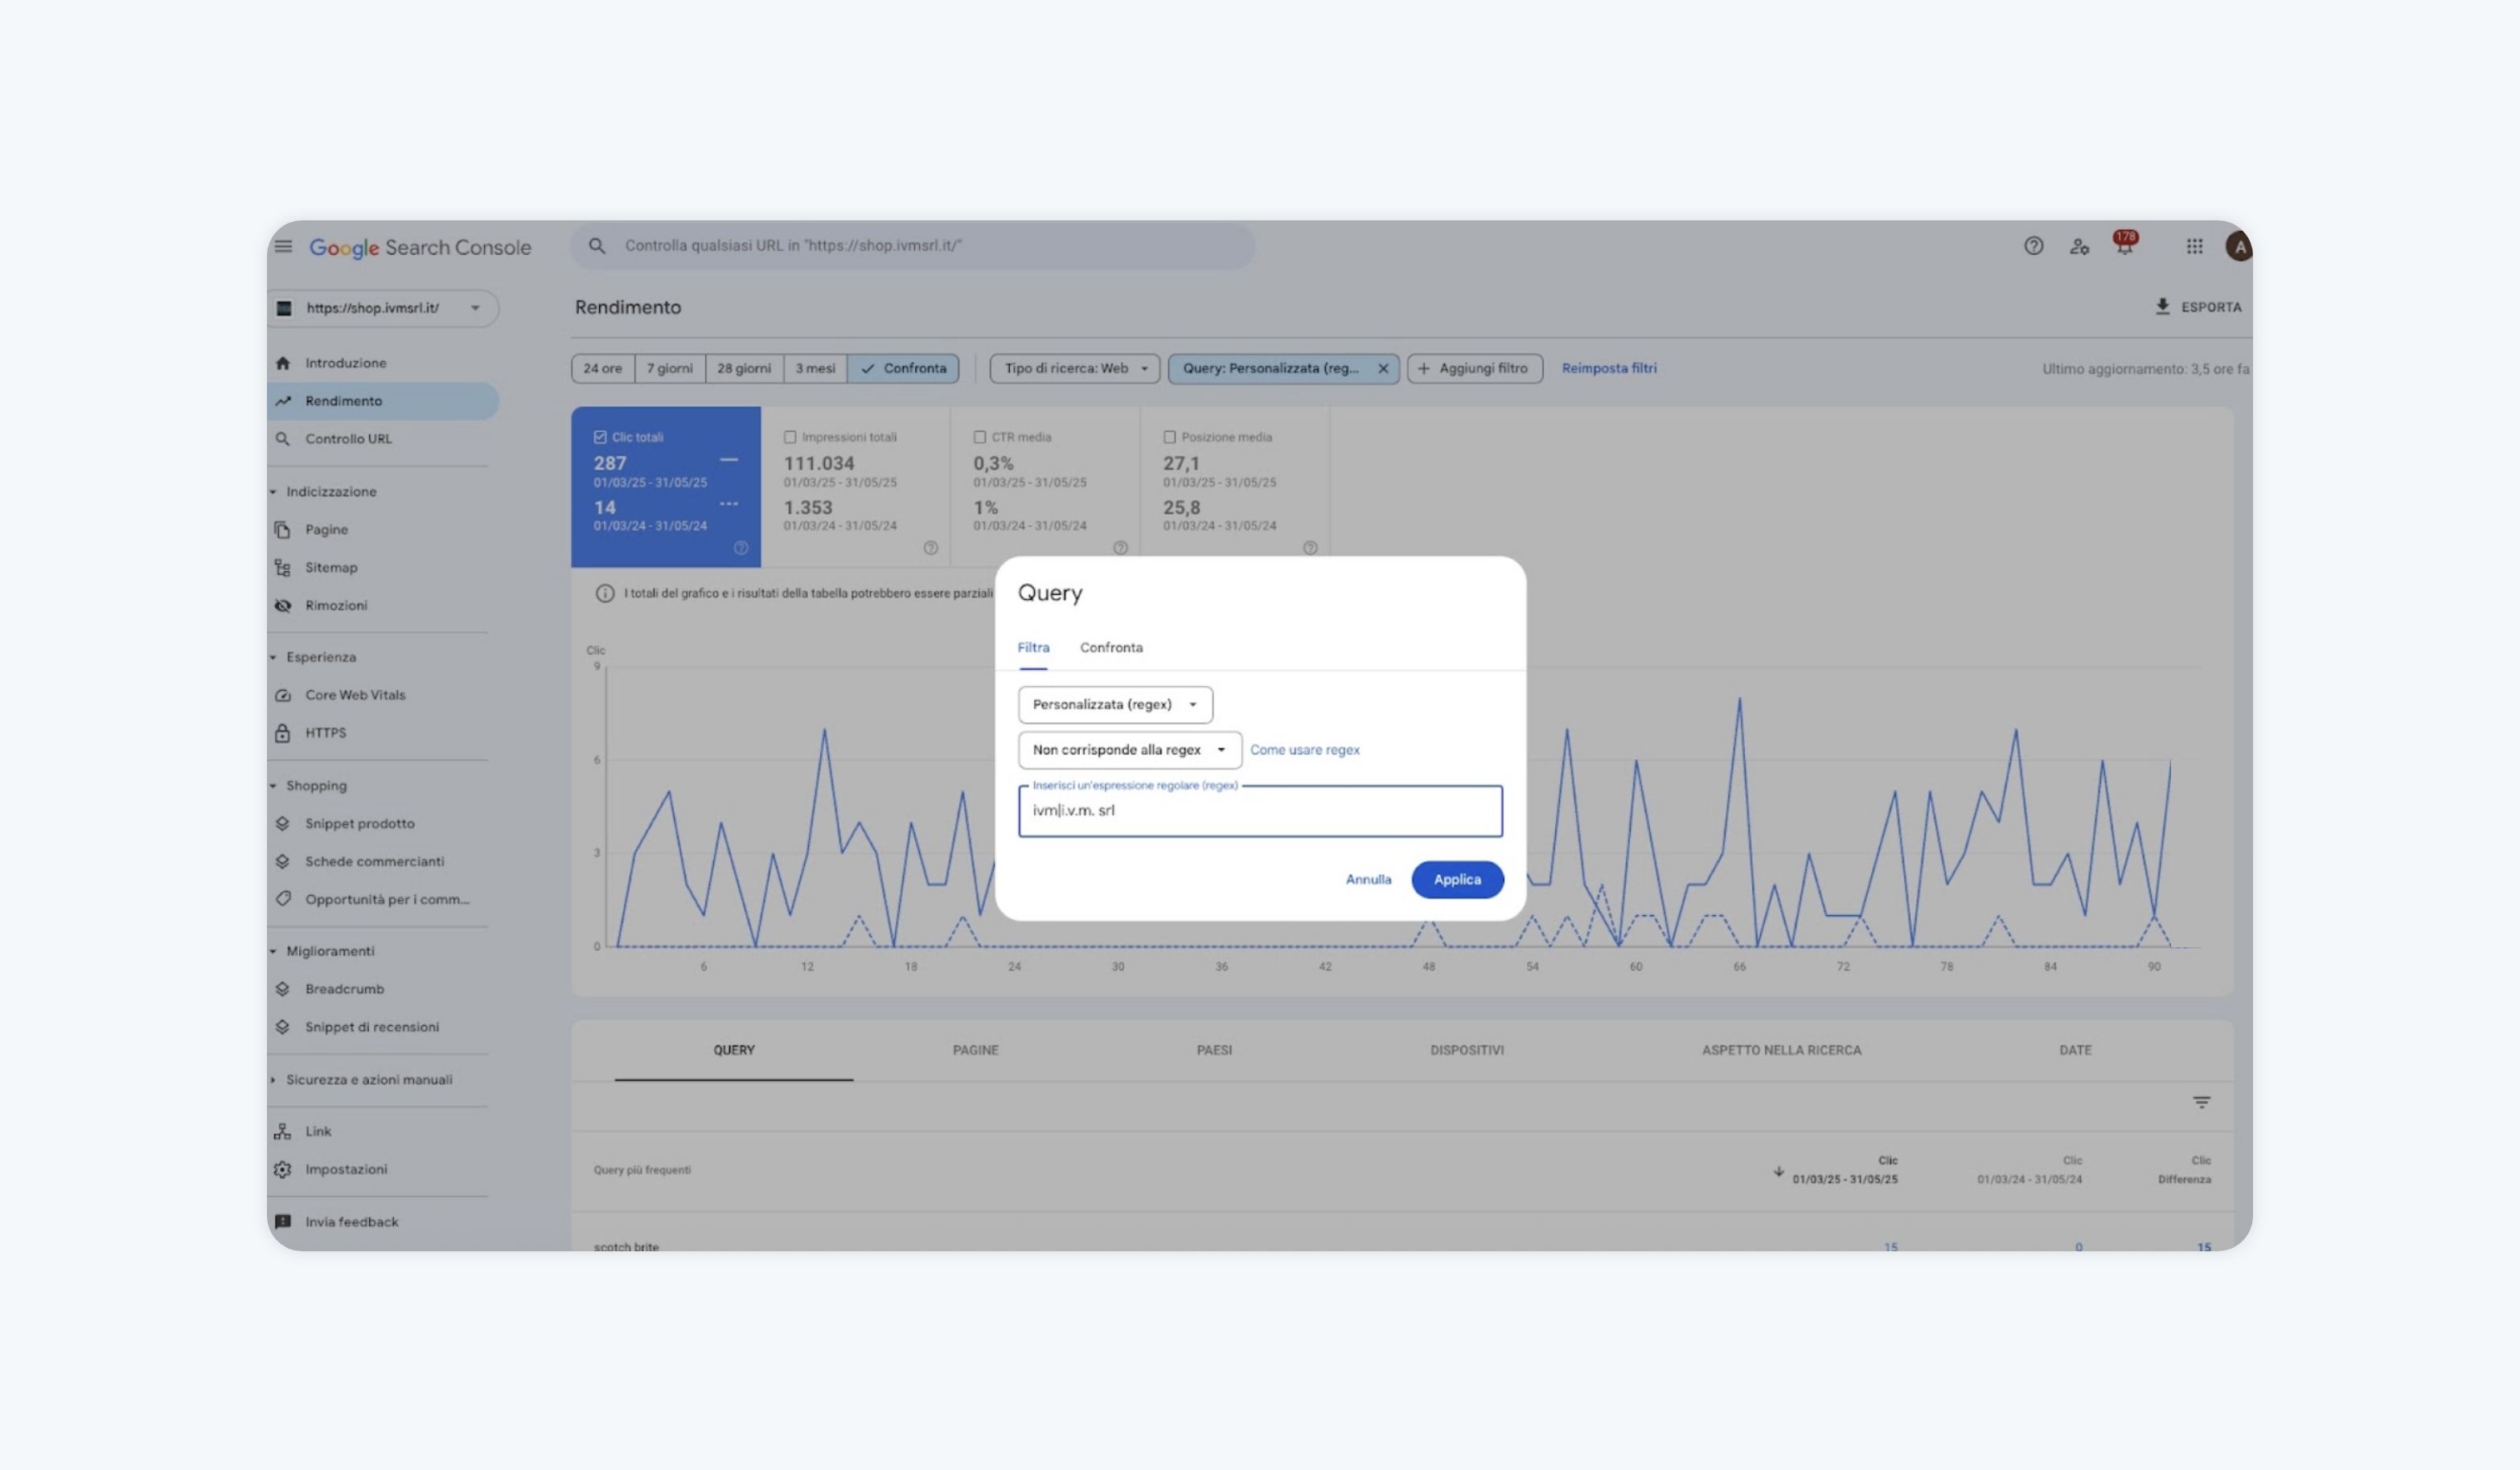The height and width of the screenshot is (1470, 2520).
Task: Open the Personalizzata (regex) dropdown
Action: (x=1114, y=705)
